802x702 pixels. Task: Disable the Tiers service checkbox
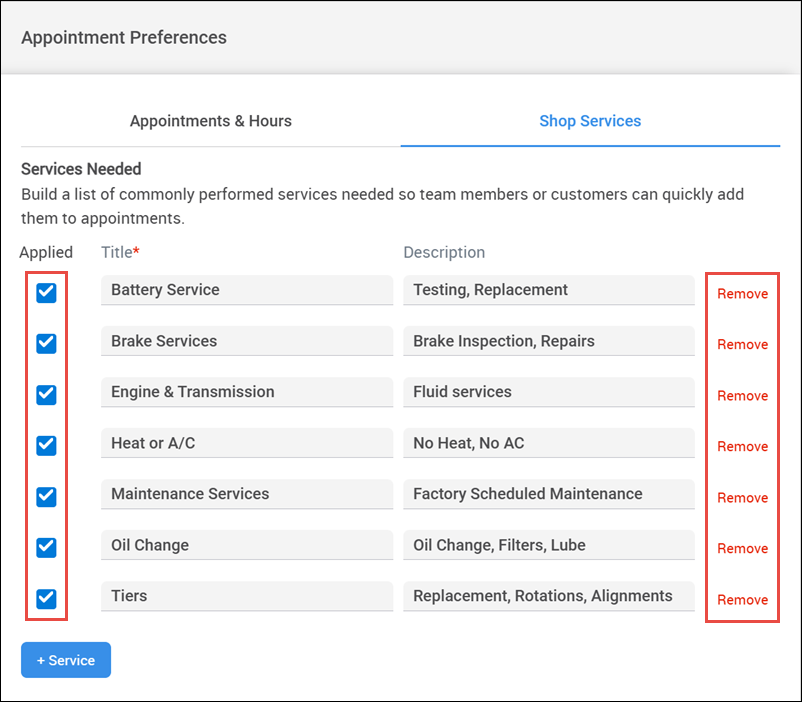46,598
